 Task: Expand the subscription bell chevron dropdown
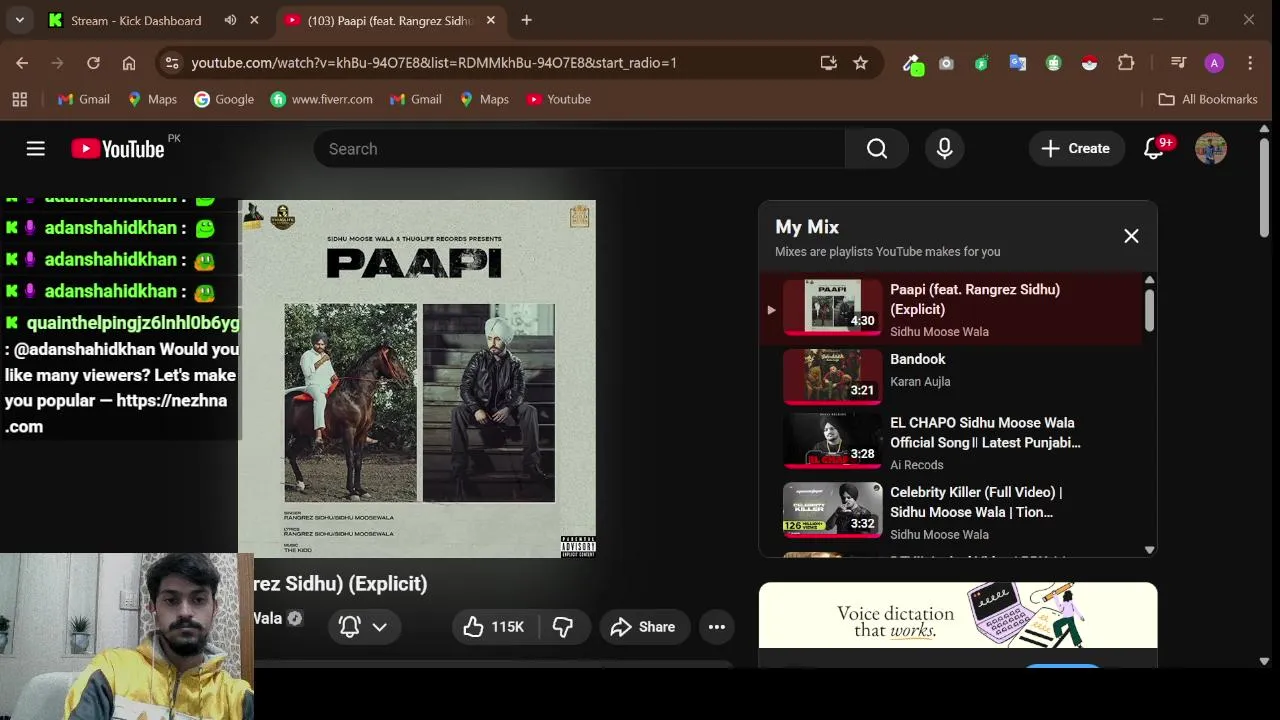[380, 627]
